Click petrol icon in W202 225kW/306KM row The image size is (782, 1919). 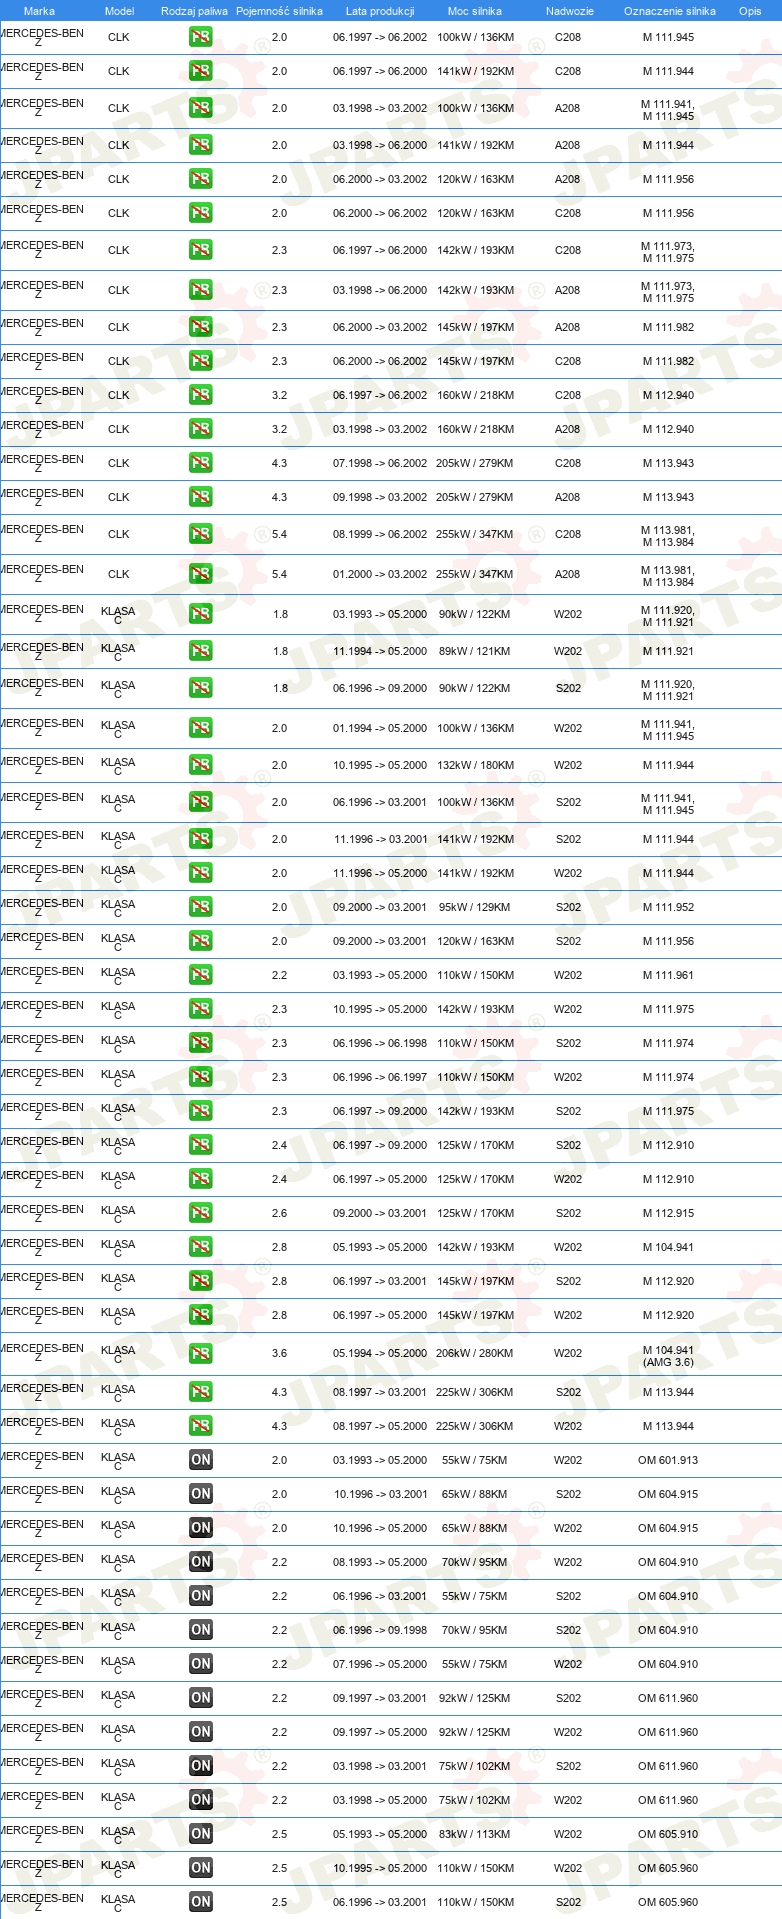tap(201, 1426)
